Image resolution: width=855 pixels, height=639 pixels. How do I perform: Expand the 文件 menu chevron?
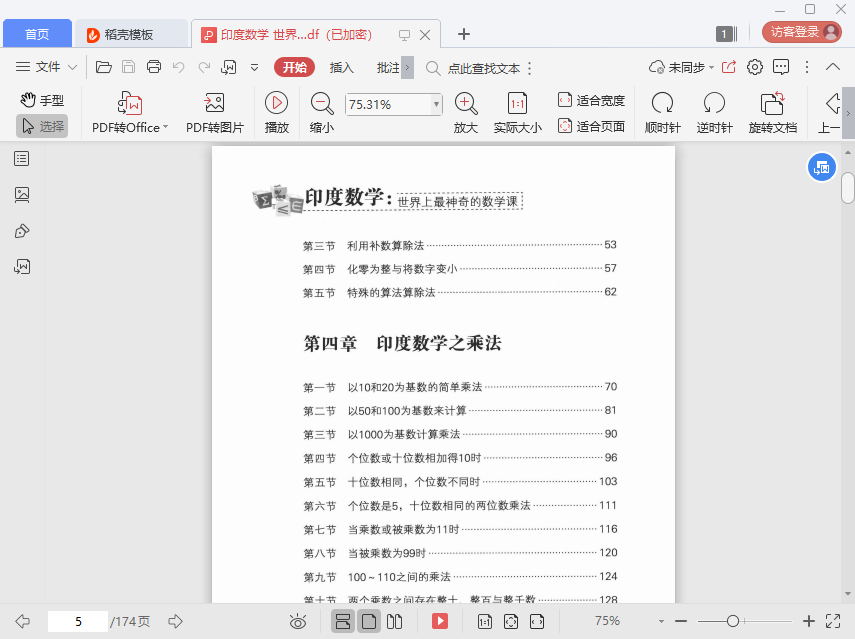point(72,68)
